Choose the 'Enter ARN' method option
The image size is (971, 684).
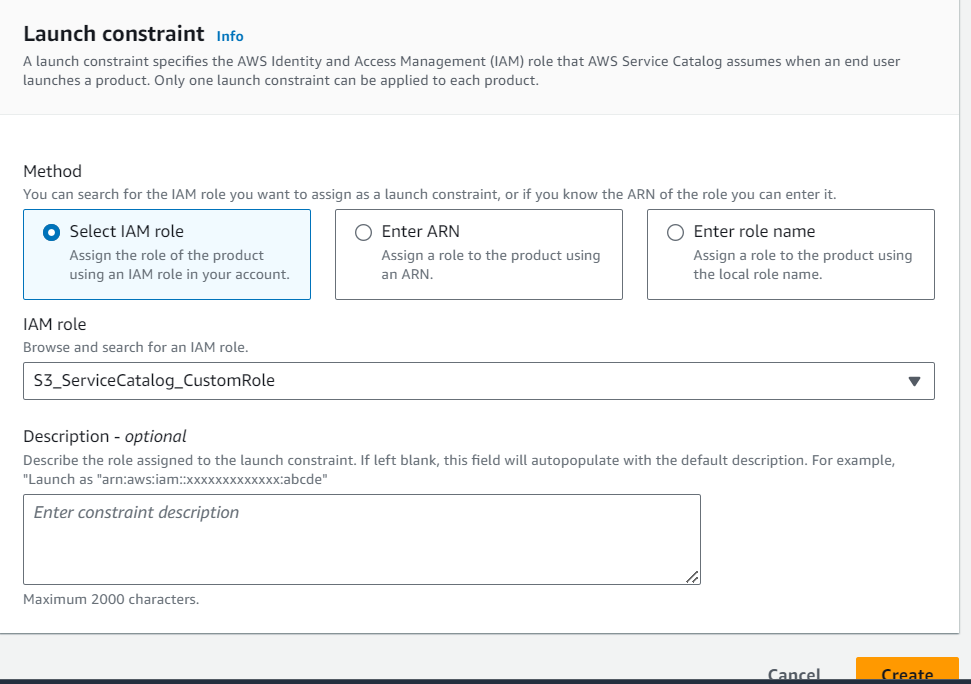[364, 231]
